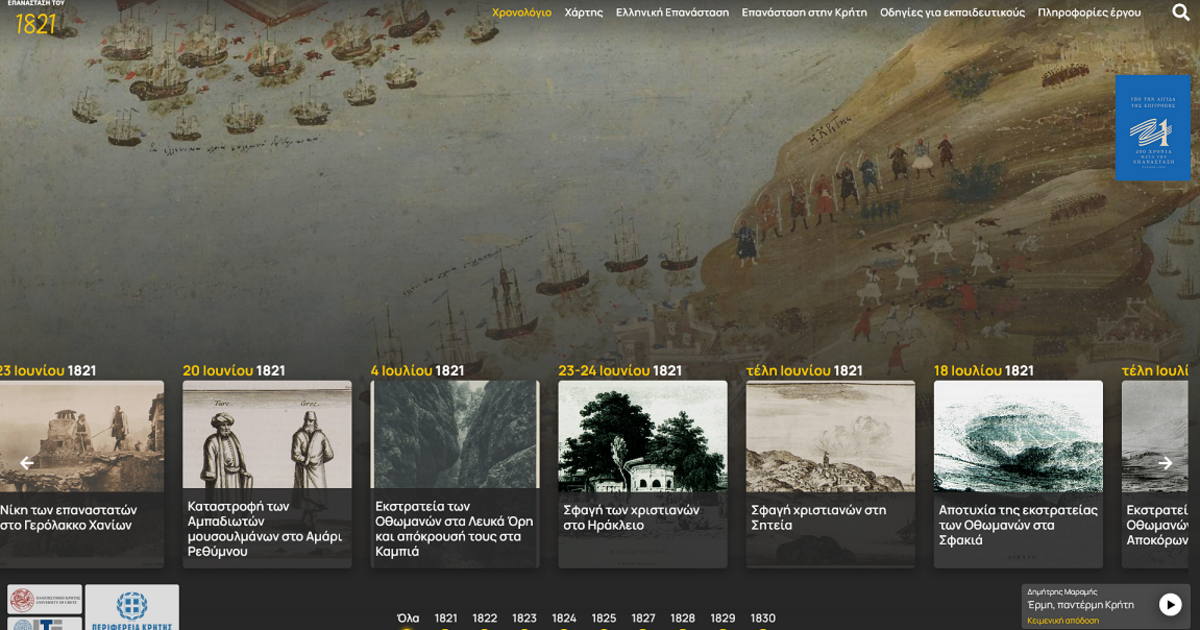Open the Σφαγή των χριστιανών στο Ηράκλειο card

[x=642, y=472]
